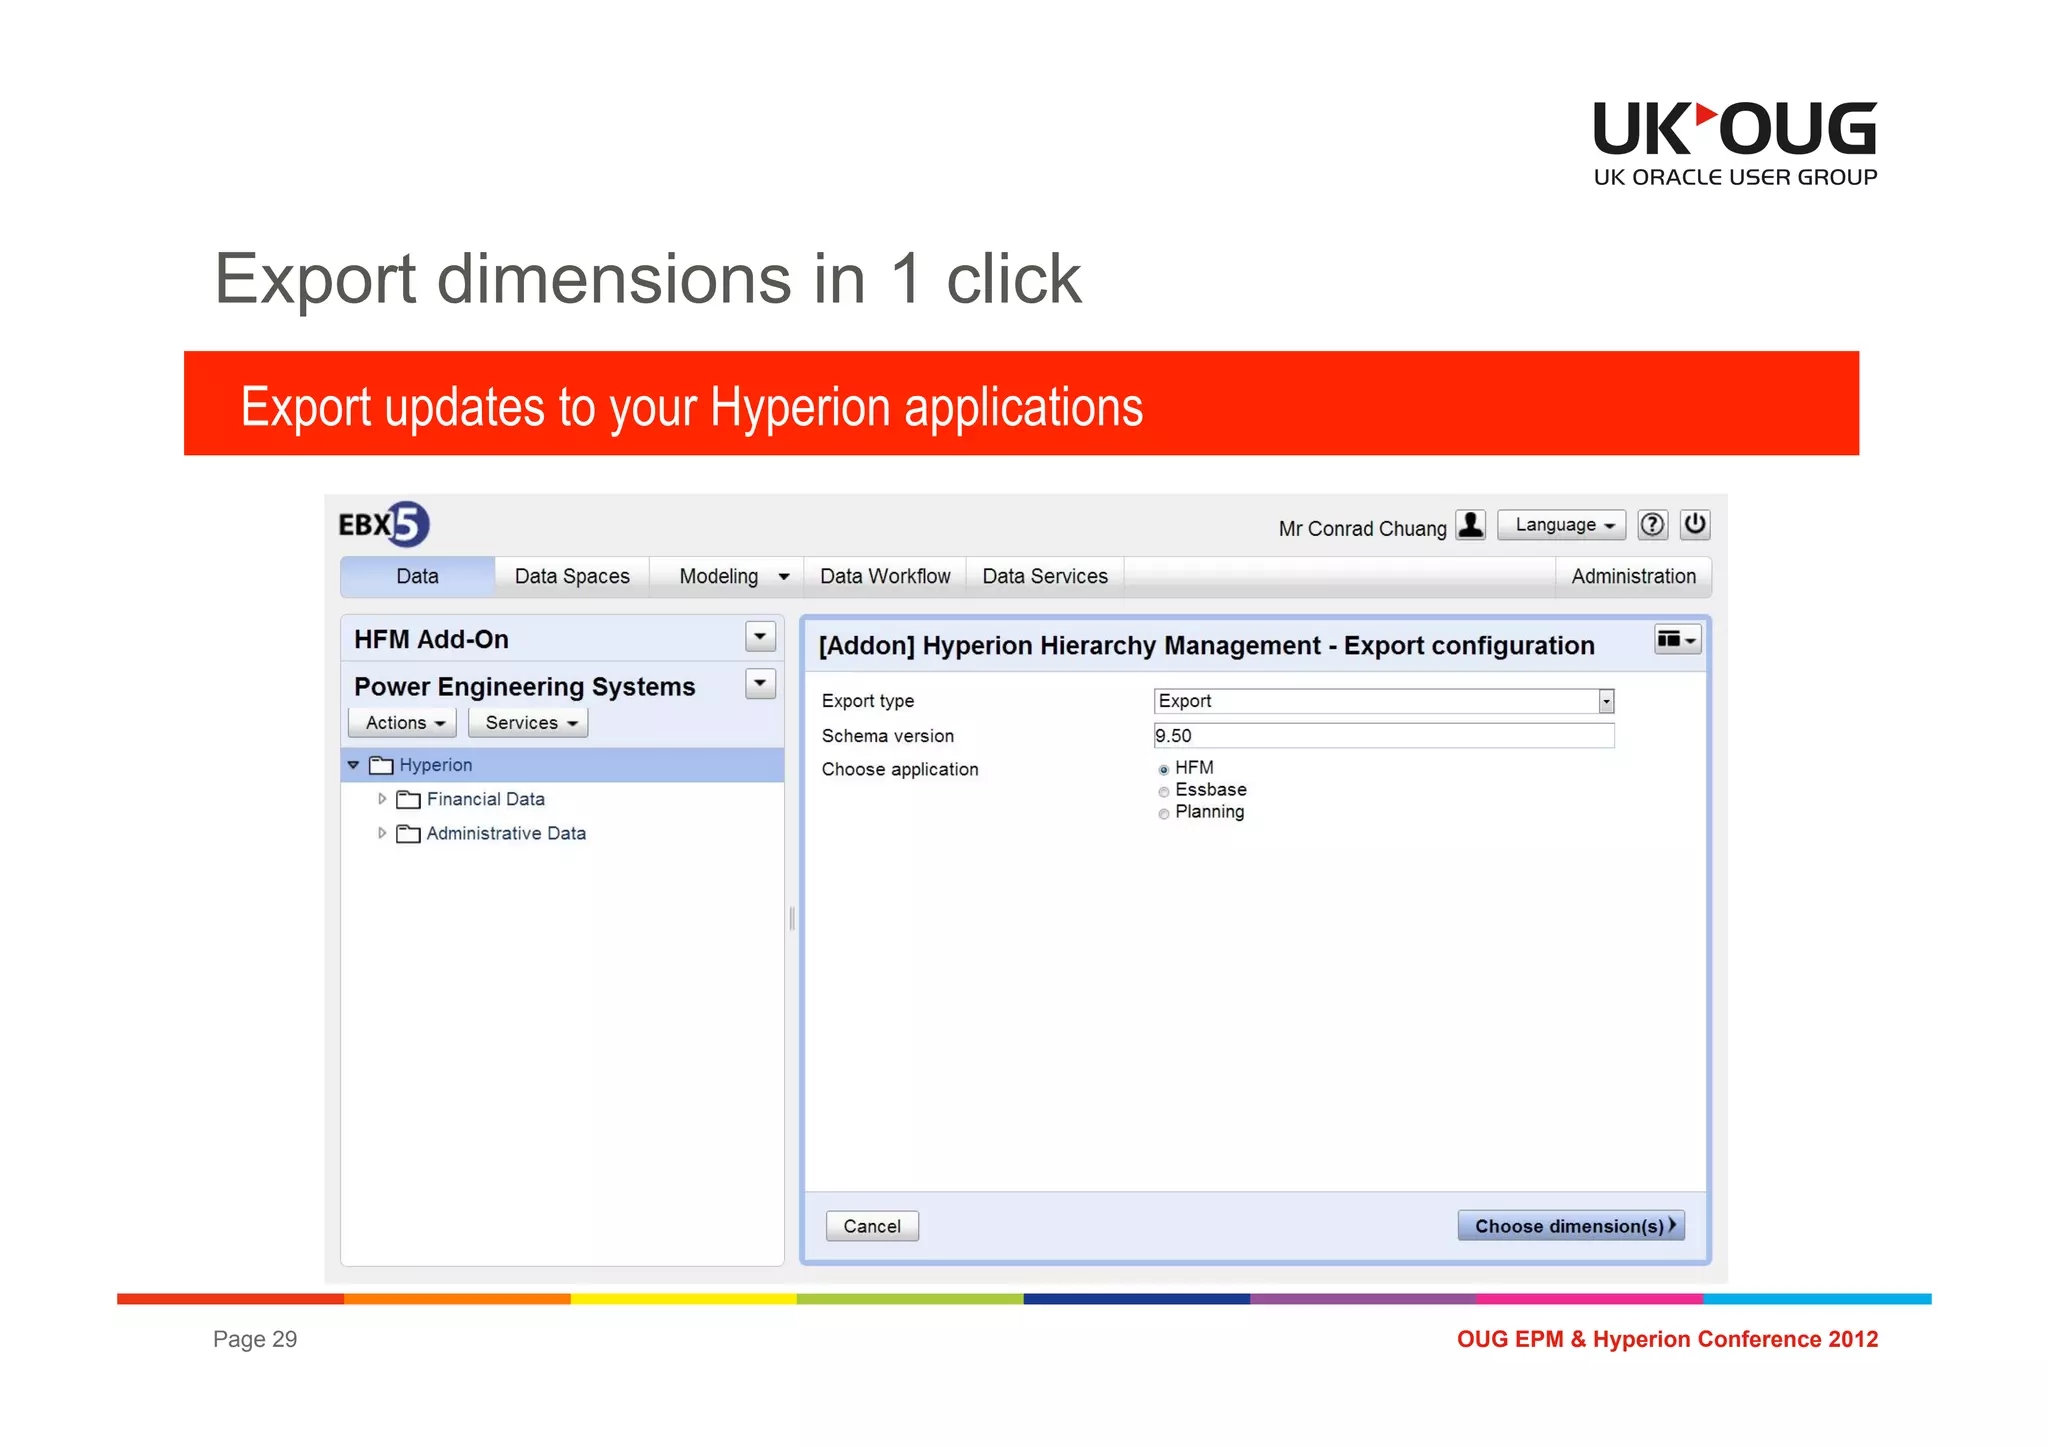Switch to the Data Workflow tab
The height and width of the screenshot is (1447, 2048).
pyautogui.click(x=885, y=577)
